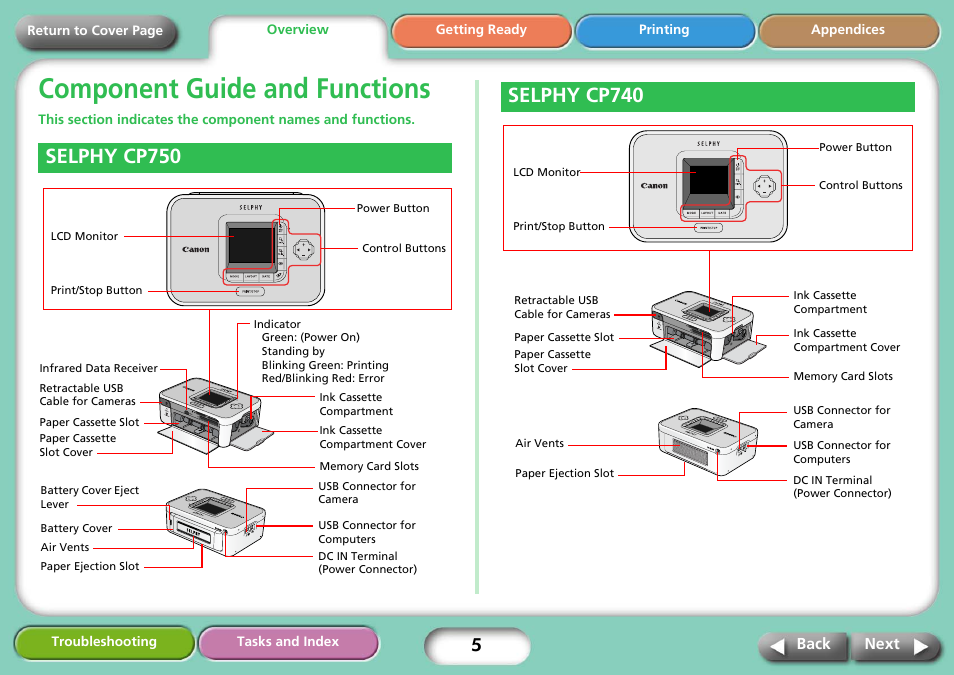
Task: Click CP750 'Air Vents' label
Action: pos(64,547)
